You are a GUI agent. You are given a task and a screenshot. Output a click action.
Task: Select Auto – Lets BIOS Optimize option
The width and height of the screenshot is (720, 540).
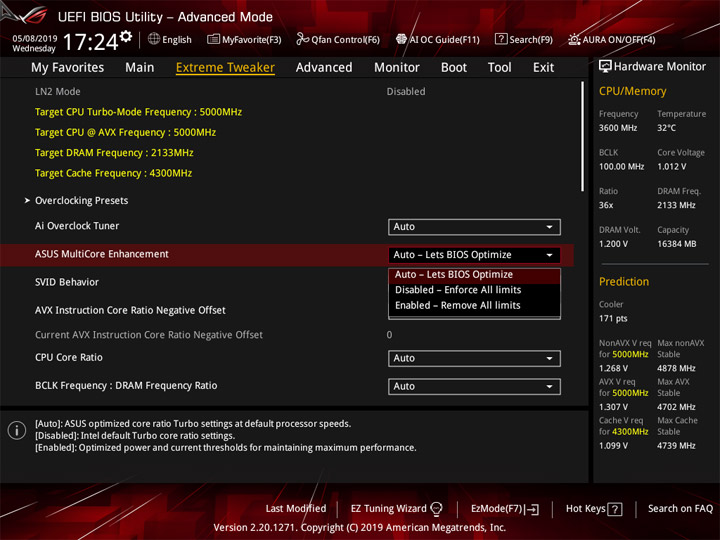click(474, 275)
